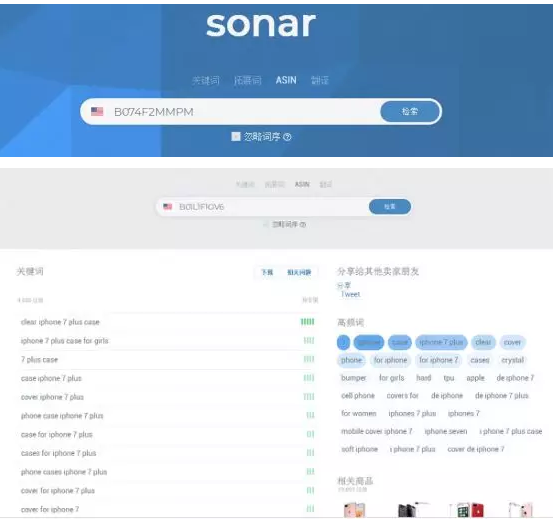This screenshot has height=521, width=560.
Task: Click the large blue search button
Action: [x=410, y=112]
